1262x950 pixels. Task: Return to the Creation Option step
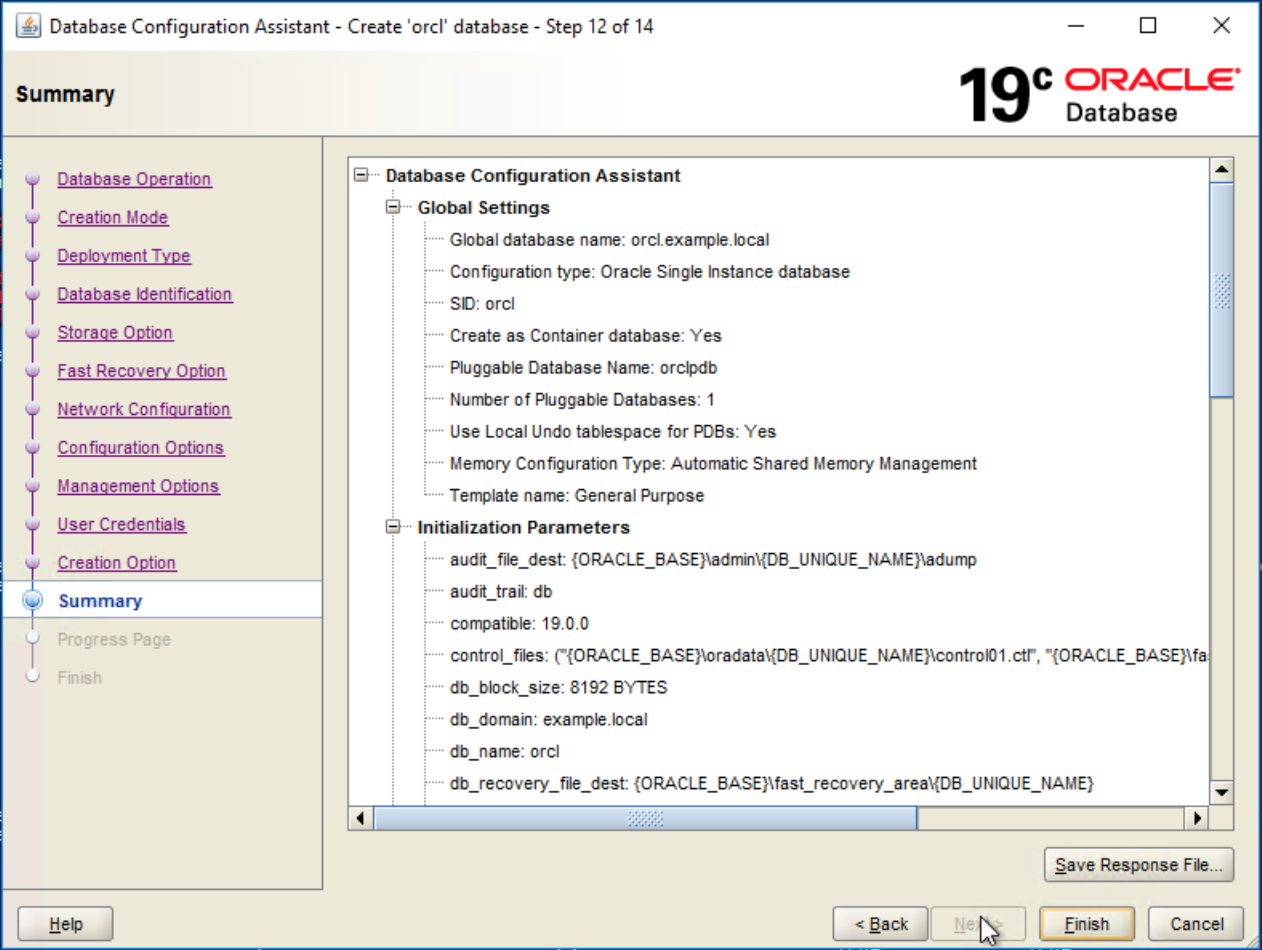tap(117, 563)
